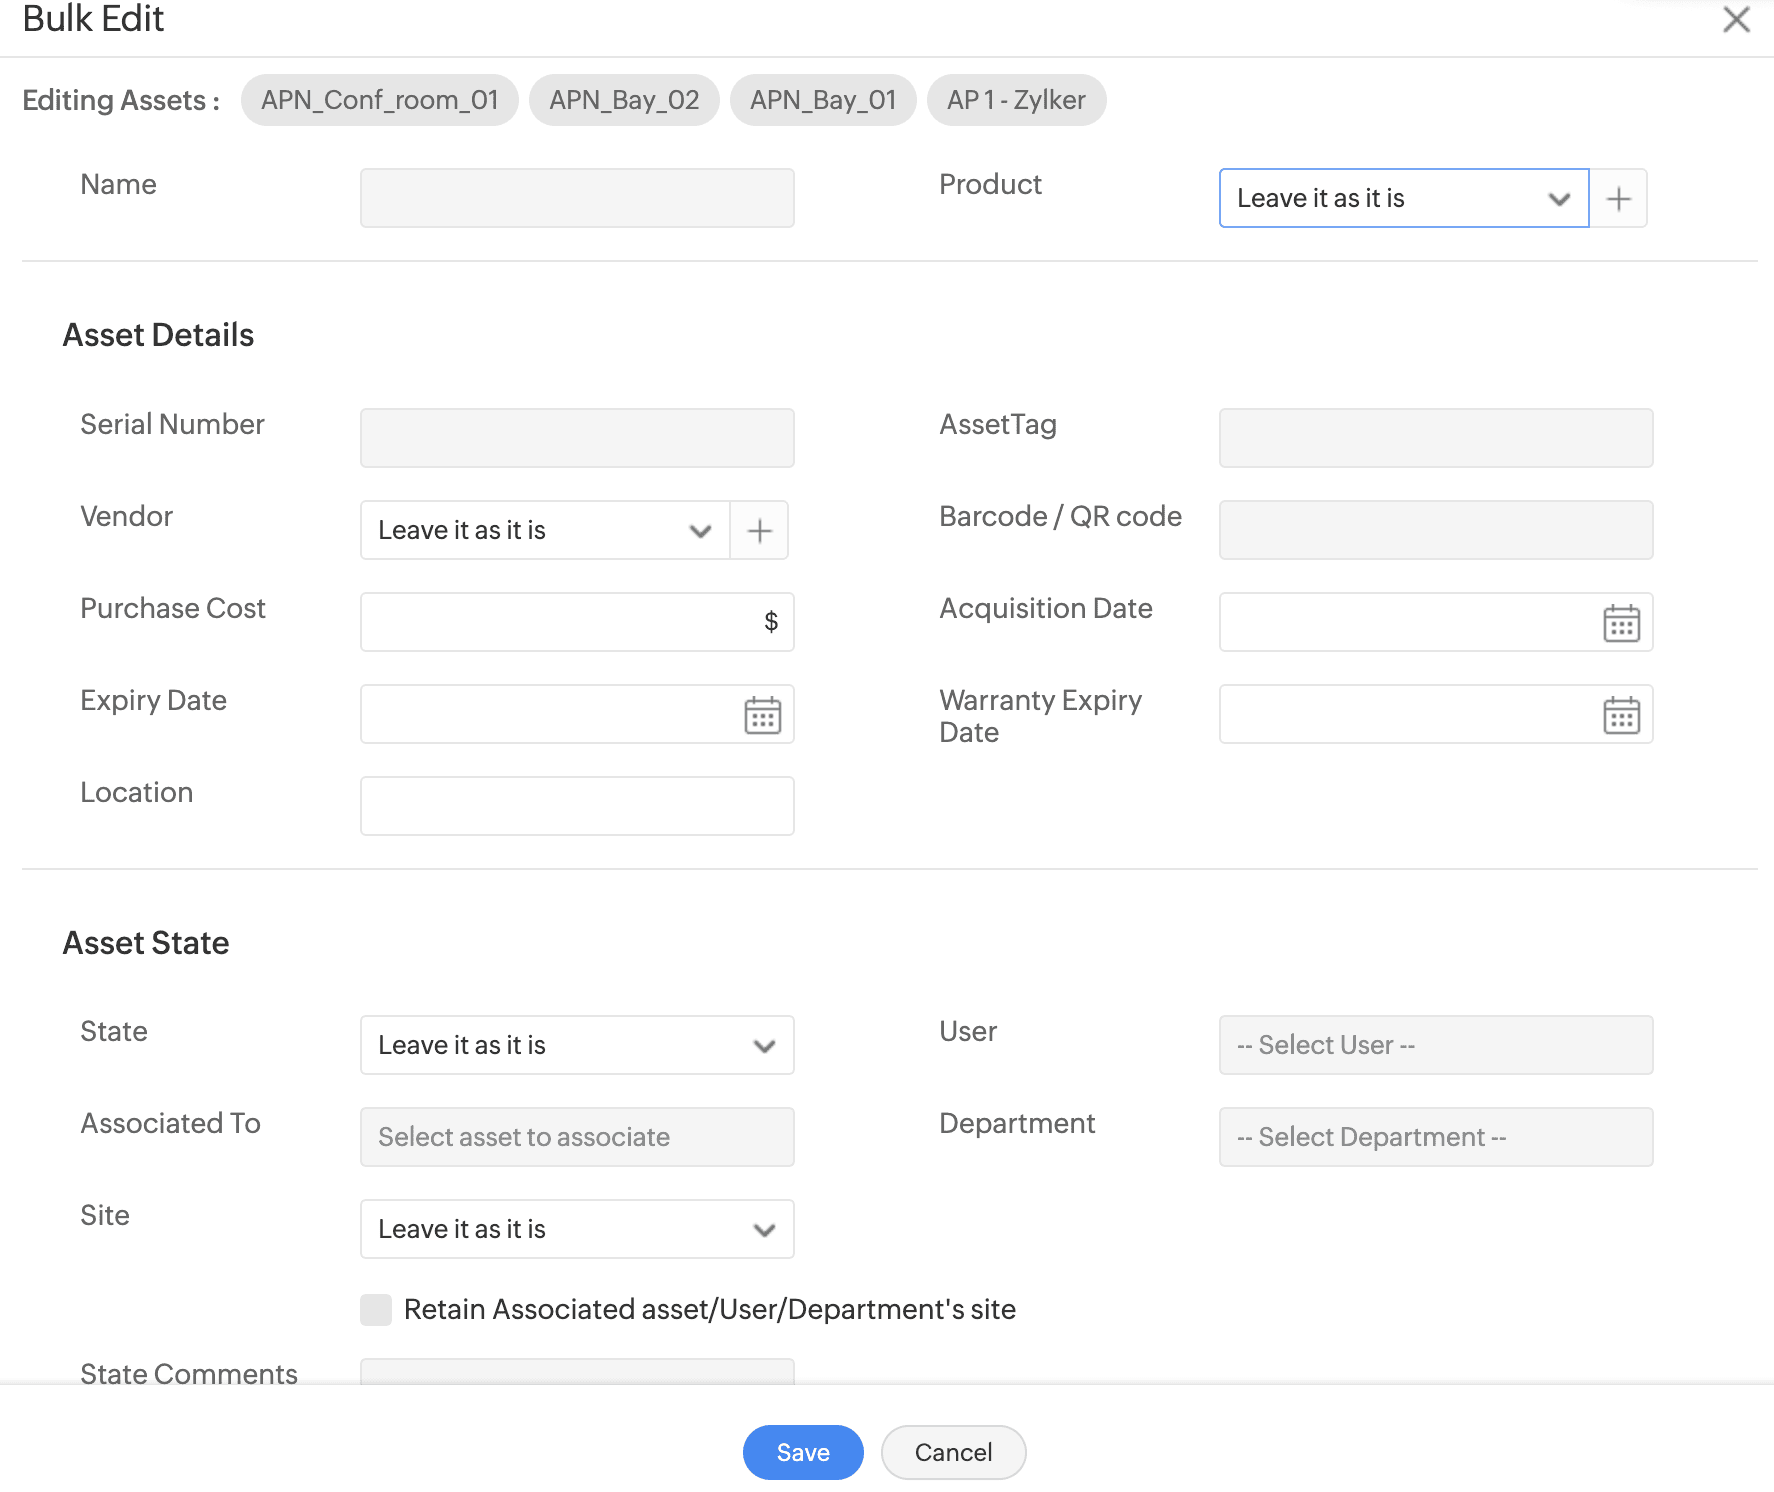The image size is (1774, 1492).
Task: Open the Site dropdown
Action: pyautogui.click(x=577, y=1229)
